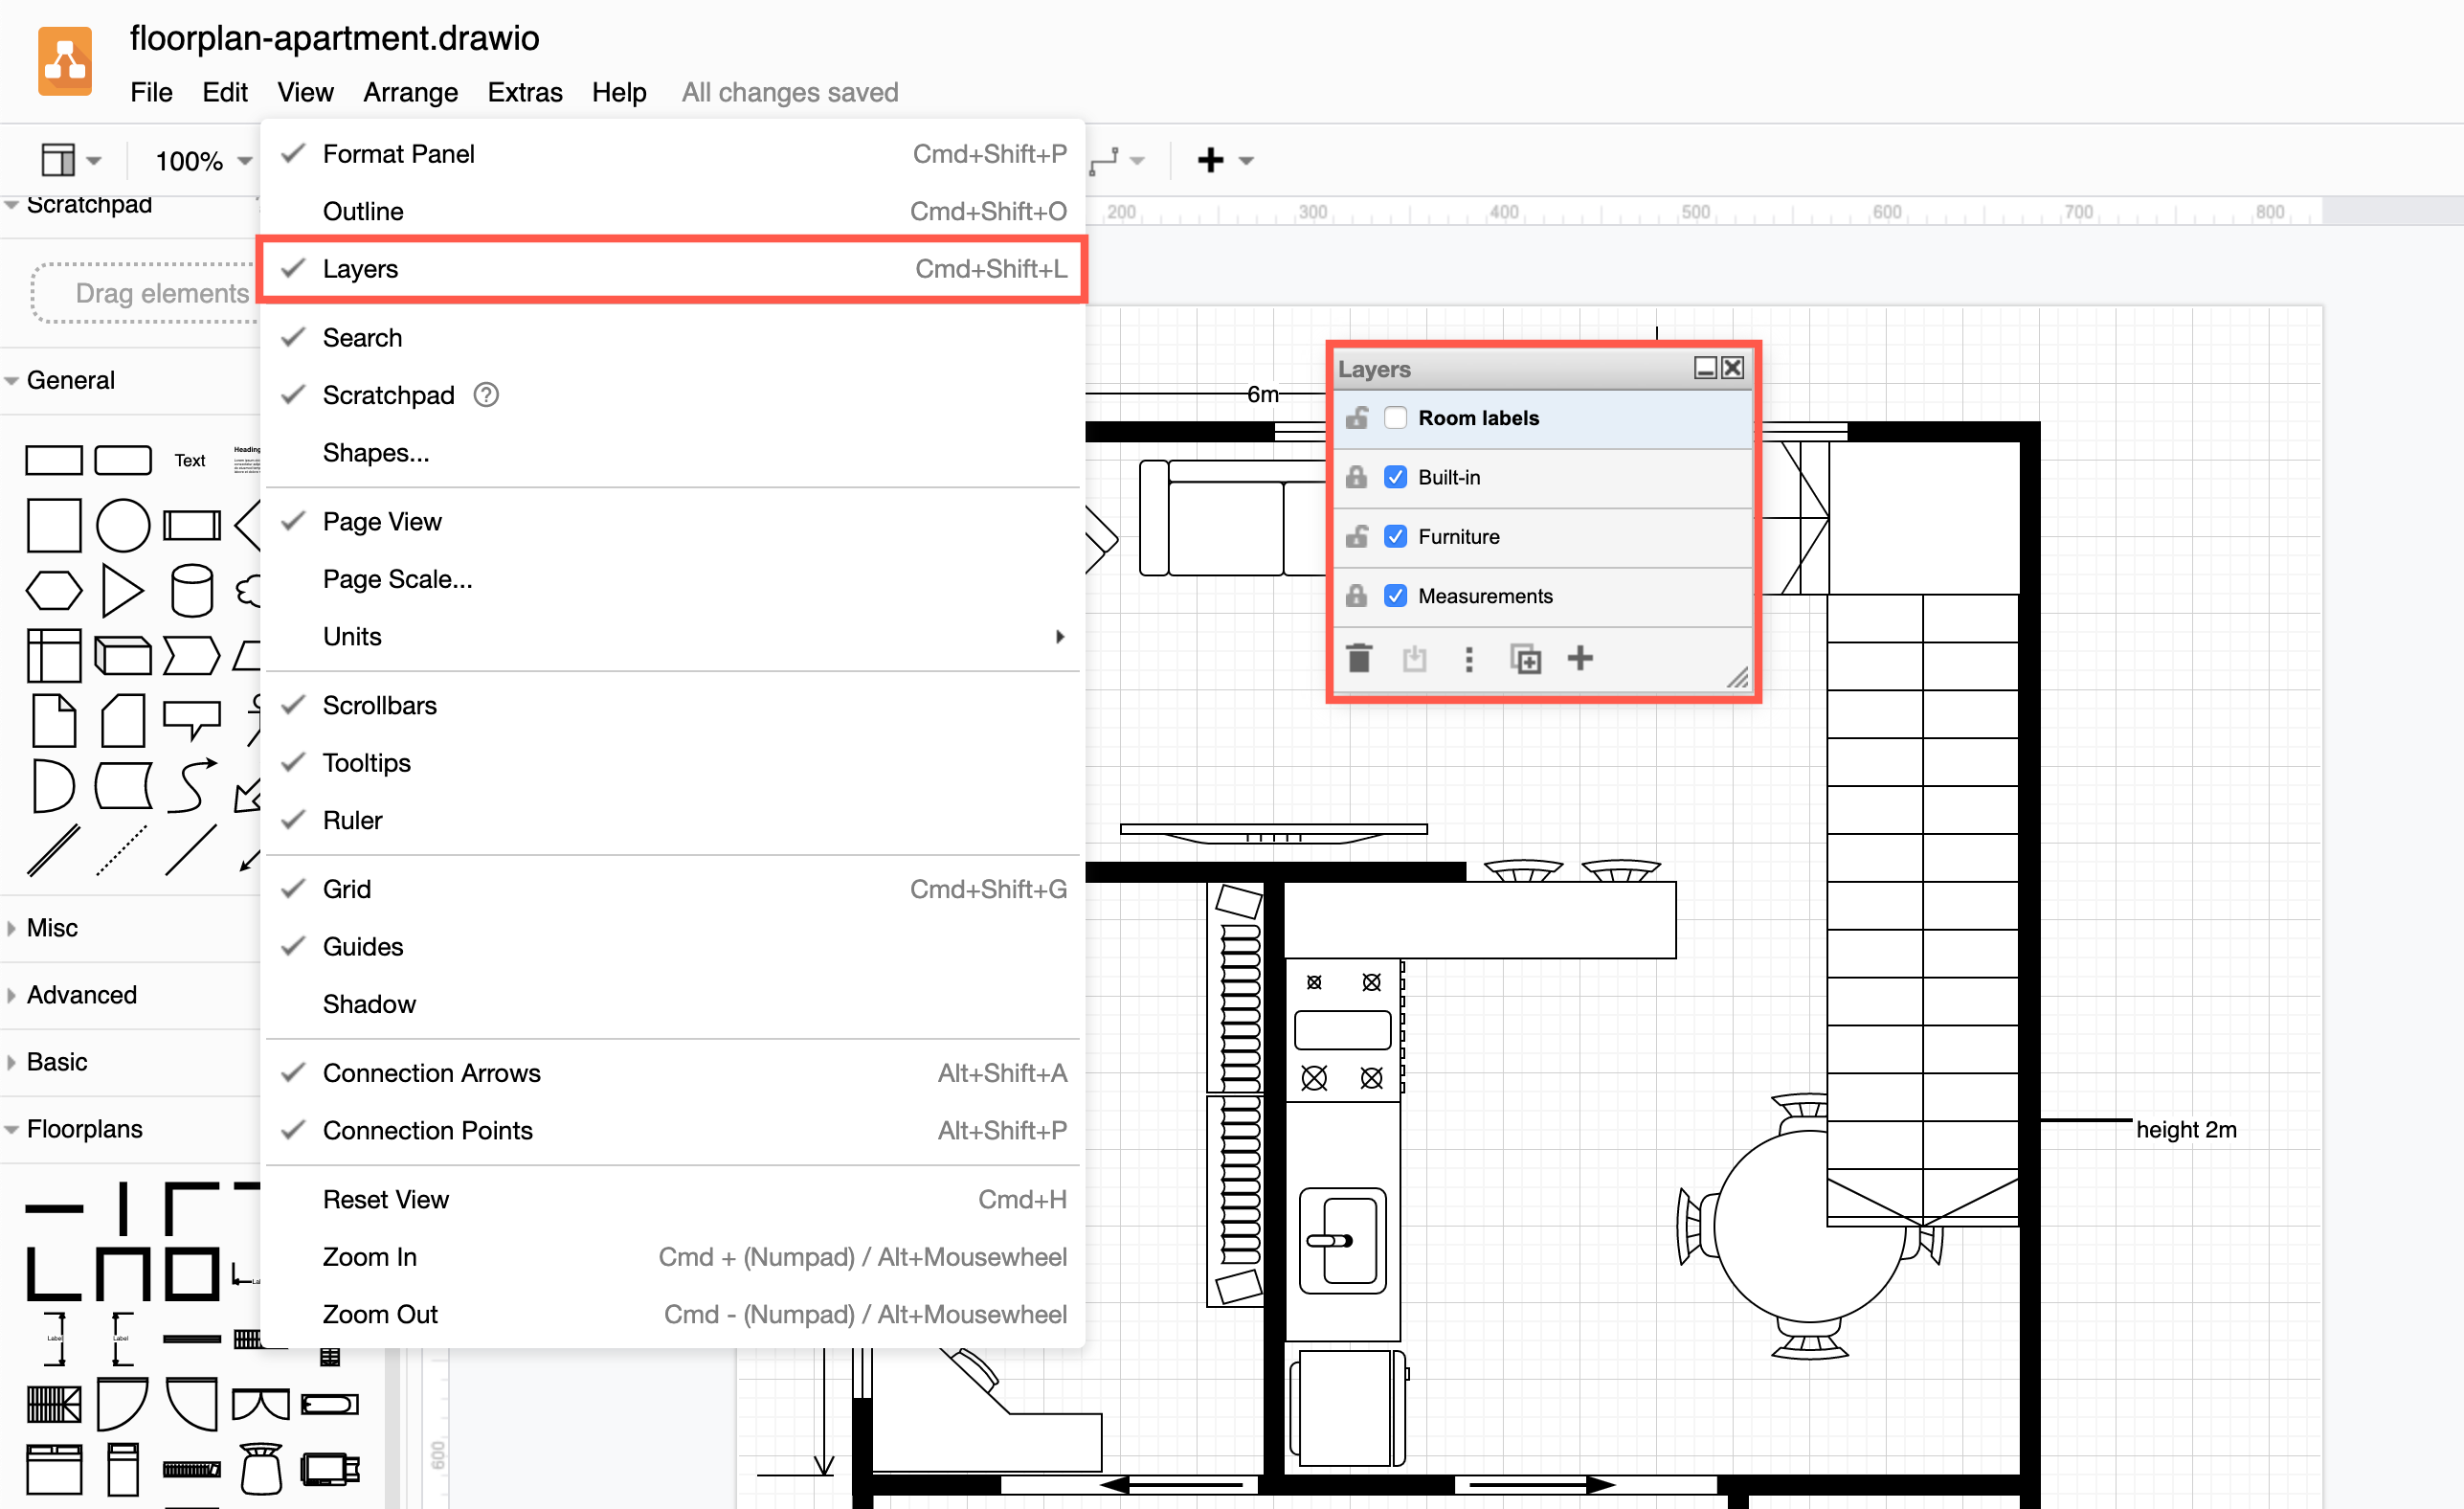
Task: Click the Scratchpad help question mark
Action: tap(486, 395)
